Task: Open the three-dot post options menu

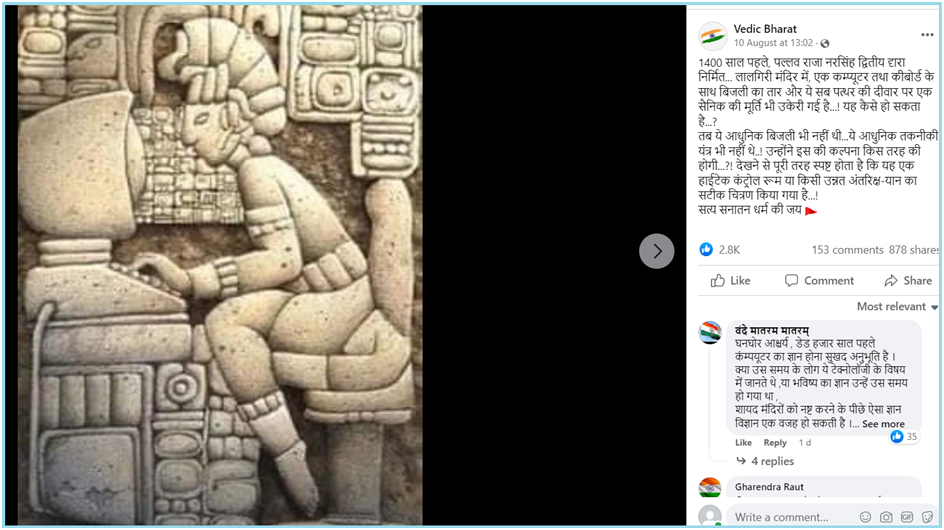Action: click(927, 36)
